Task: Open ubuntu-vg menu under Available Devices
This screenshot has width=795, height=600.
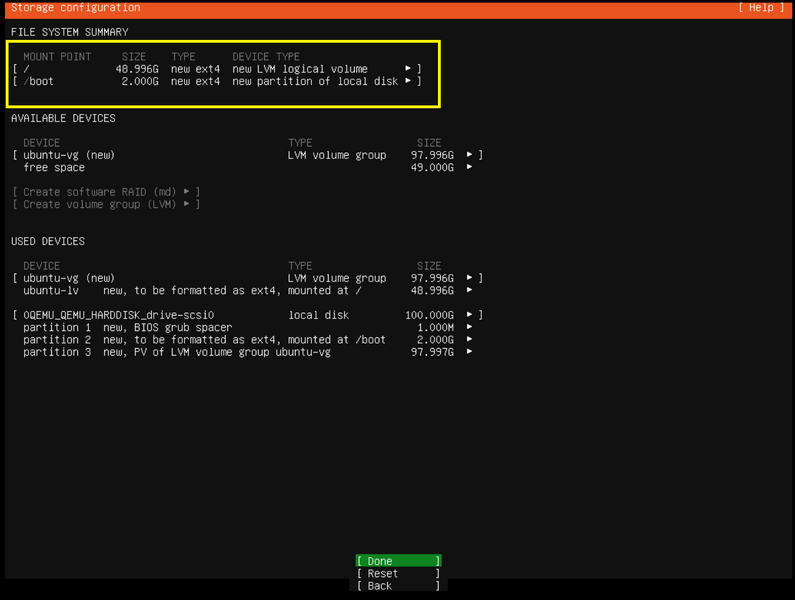Action: pos(470,155)
